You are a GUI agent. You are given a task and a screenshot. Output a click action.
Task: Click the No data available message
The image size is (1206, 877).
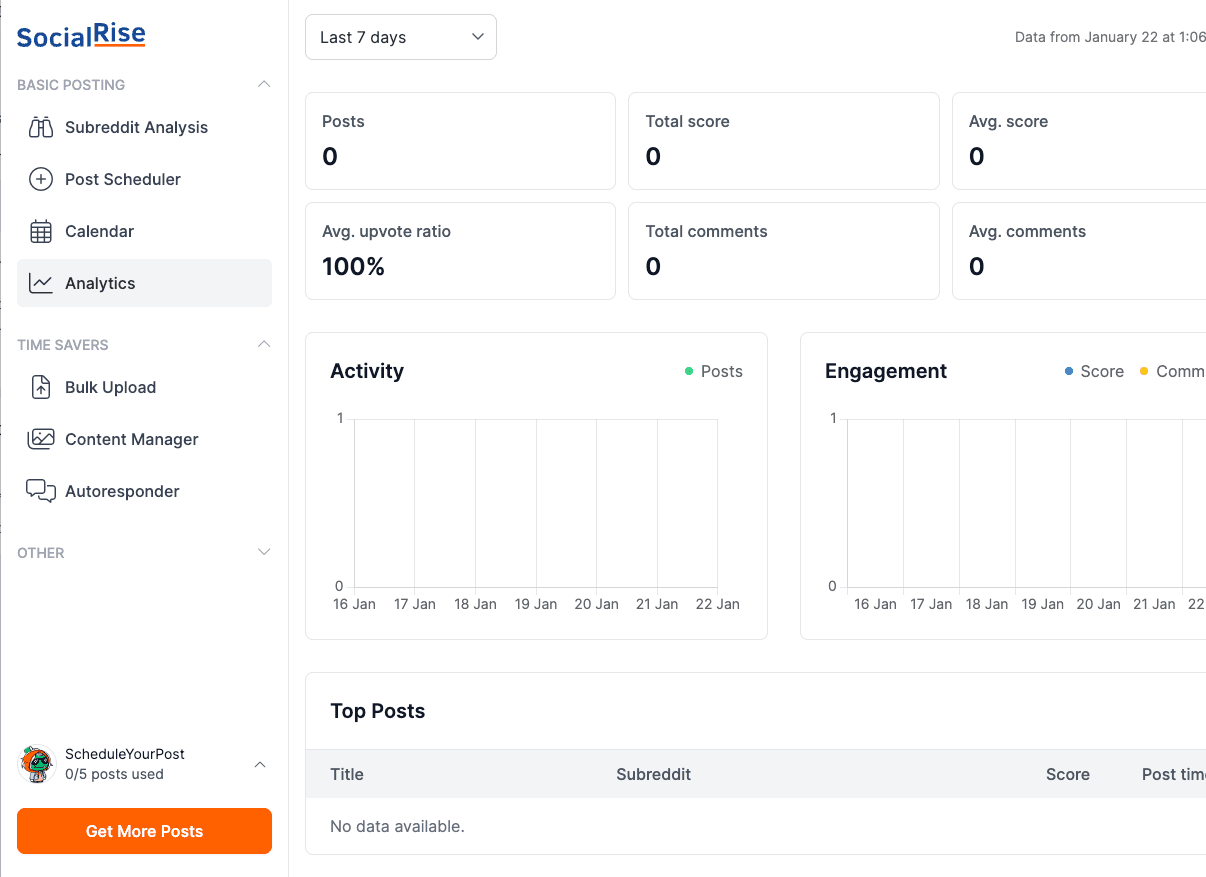pos(397,826)
